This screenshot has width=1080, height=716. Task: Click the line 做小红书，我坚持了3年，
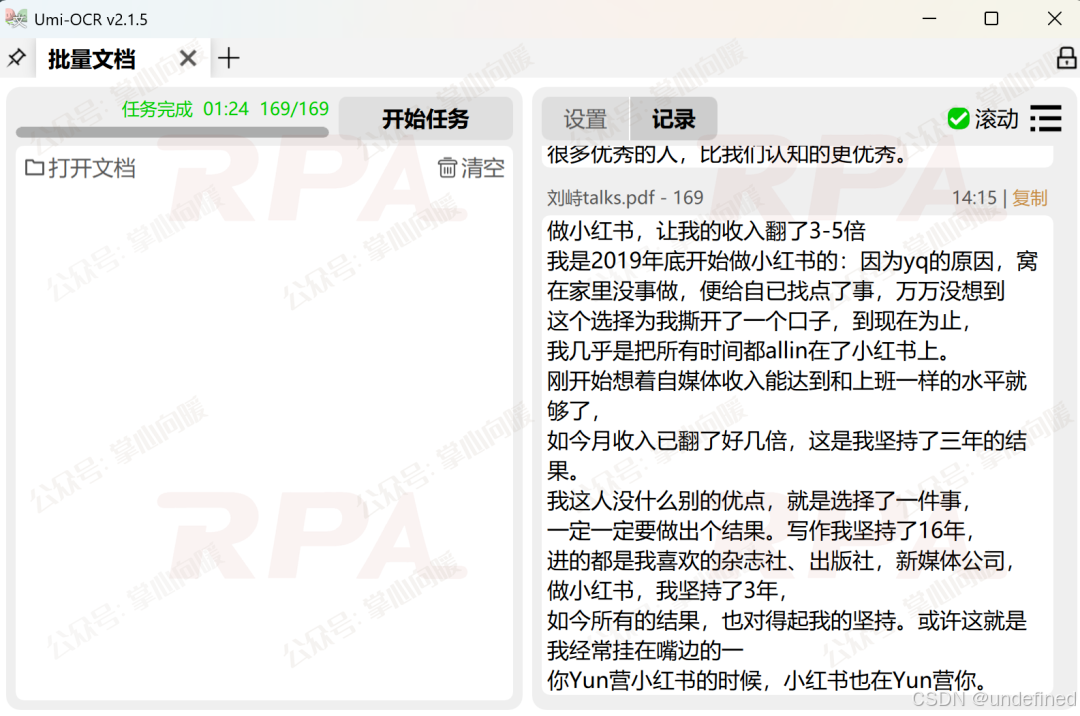point(667,591)
